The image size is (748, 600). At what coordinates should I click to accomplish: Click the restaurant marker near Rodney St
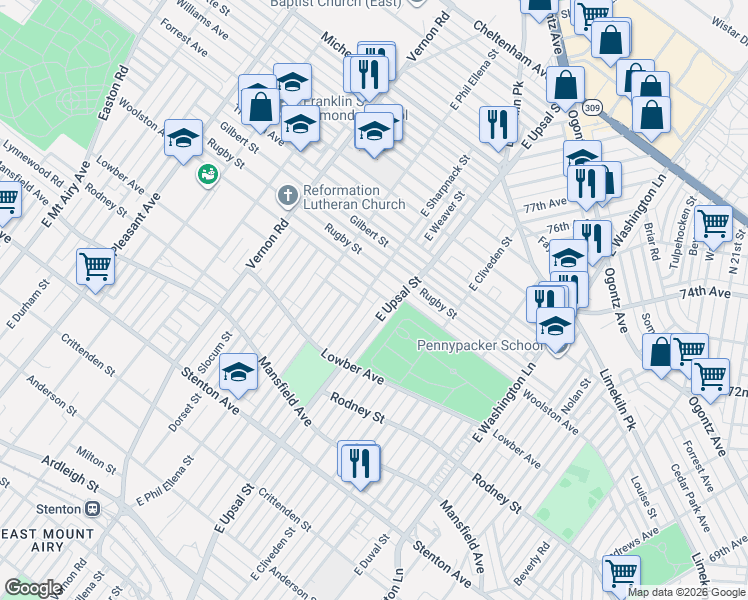(360, 465)
